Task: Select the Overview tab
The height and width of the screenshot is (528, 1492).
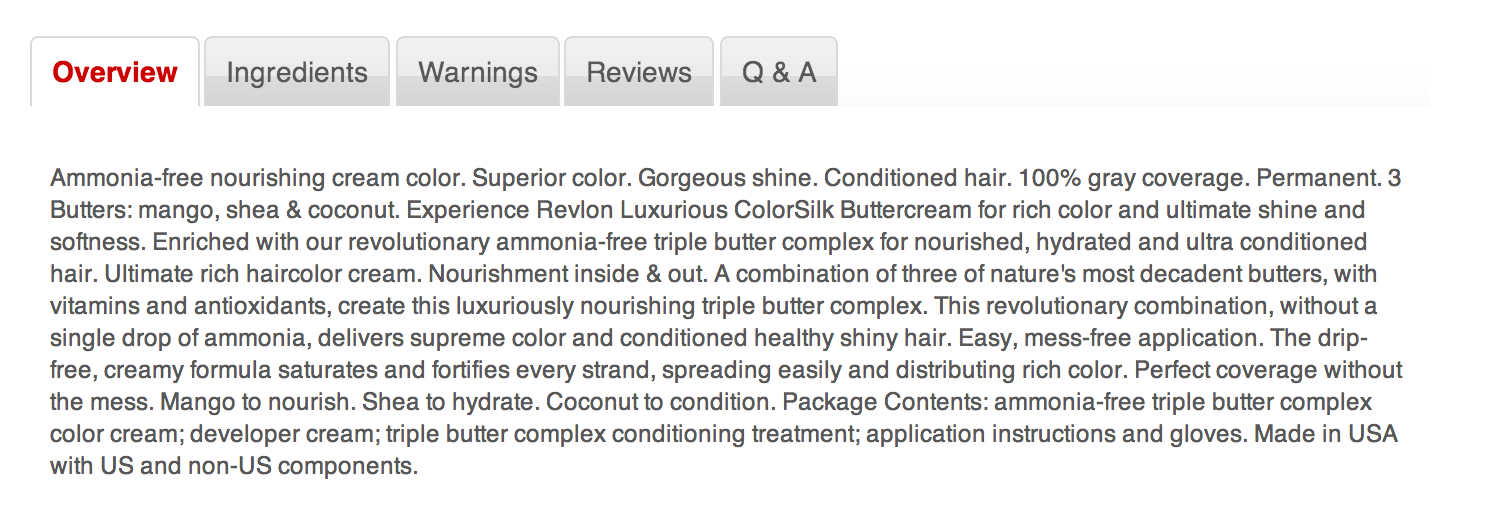Action: point(115,72)
